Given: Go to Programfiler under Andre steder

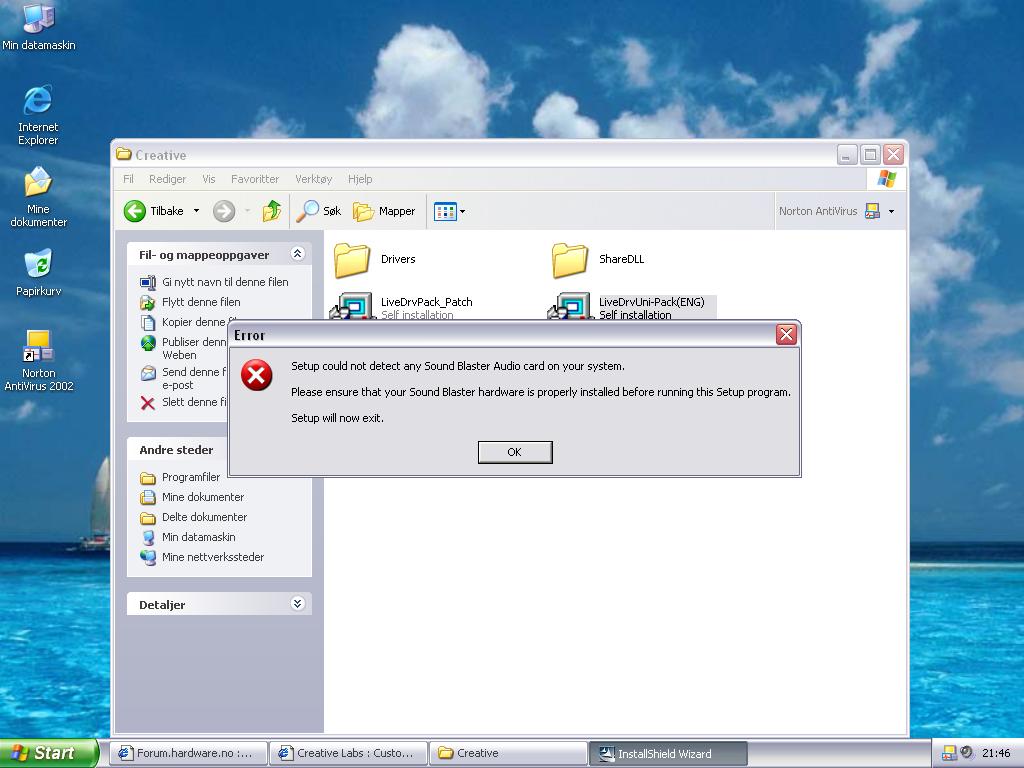Looking at the screenshot, I should coord(180,477).
